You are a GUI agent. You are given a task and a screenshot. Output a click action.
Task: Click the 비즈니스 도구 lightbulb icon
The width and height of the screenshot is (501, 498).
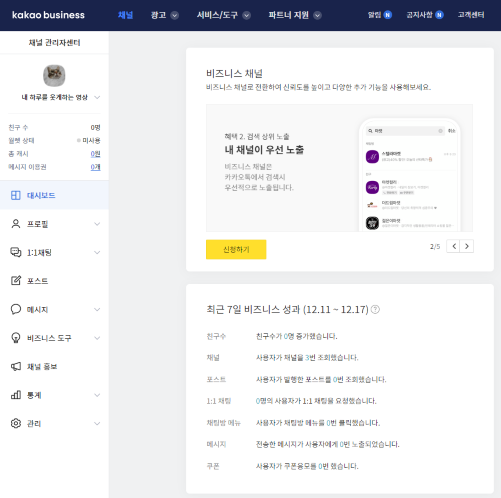coord(16,338)
